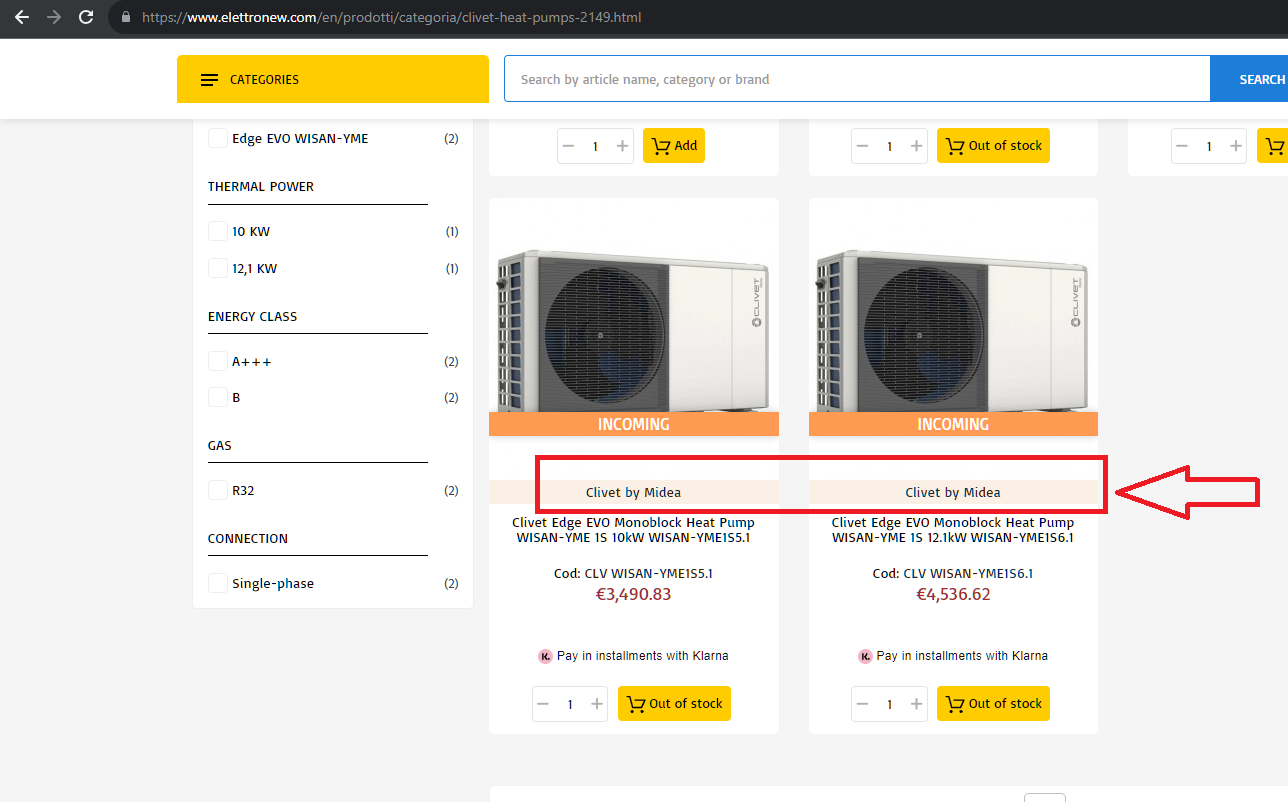
Task: Reload the page with refresh icon
Action: point(86,17)
